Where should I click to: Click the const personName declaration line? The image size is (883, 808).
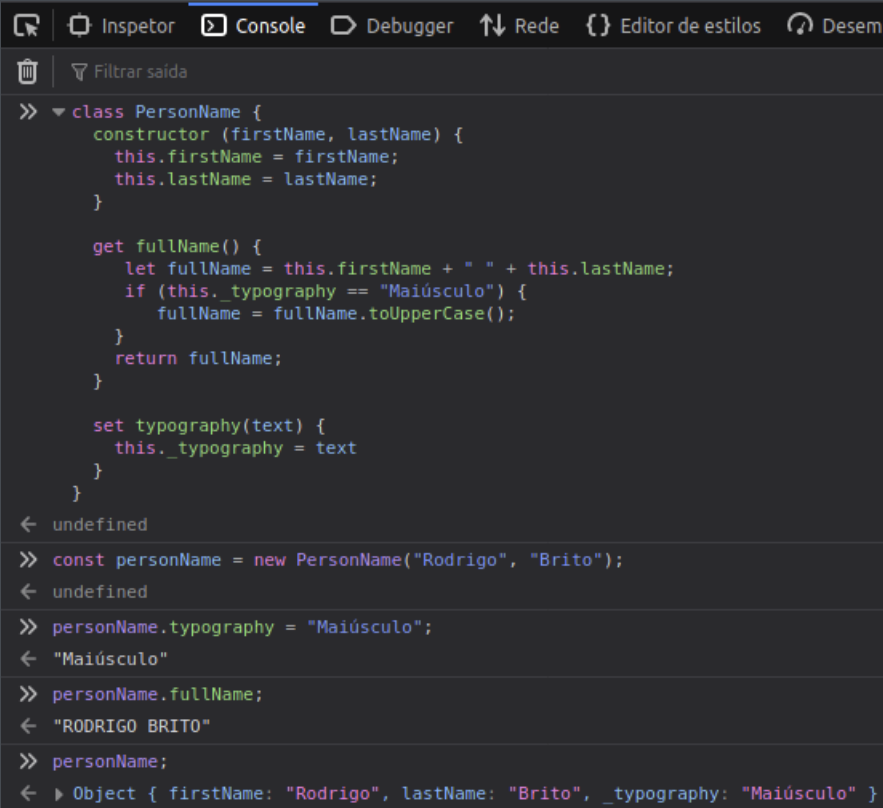point(337,560)
